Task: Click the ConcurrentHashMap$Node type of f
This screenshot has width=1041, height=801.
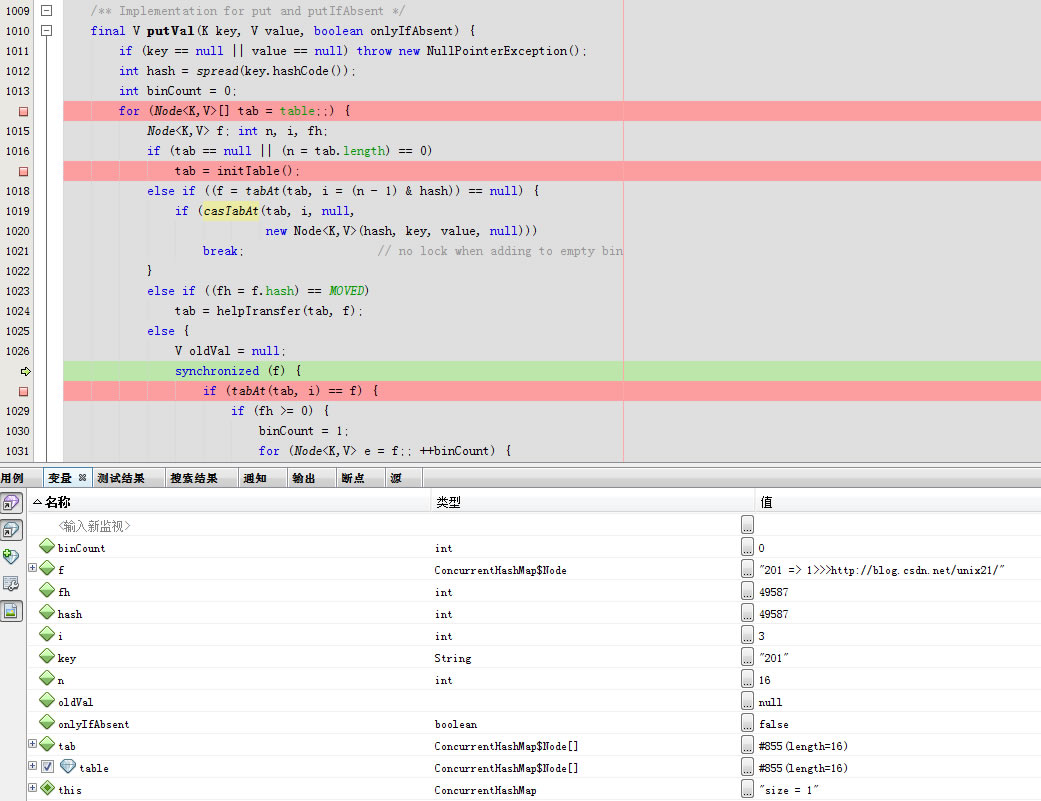Action: (x=500, y=570)
